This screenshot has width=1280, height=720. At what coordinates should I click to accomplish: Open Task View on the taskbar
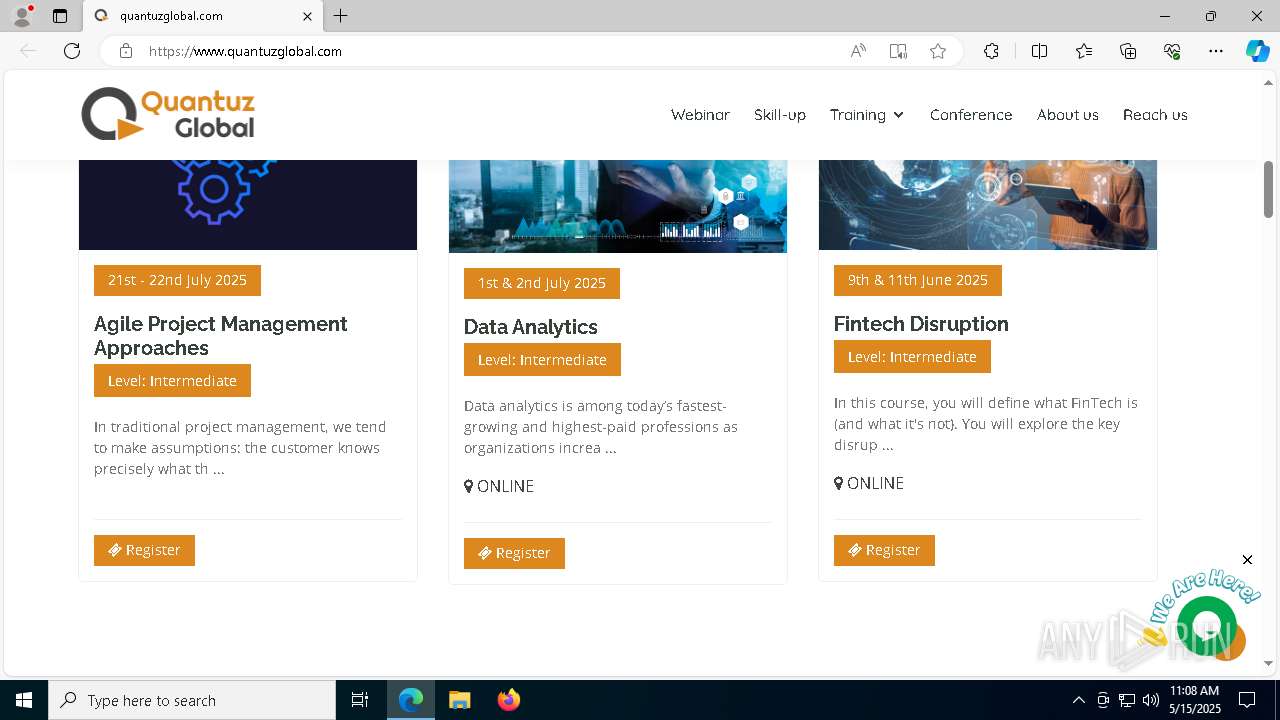coord(360,700)
